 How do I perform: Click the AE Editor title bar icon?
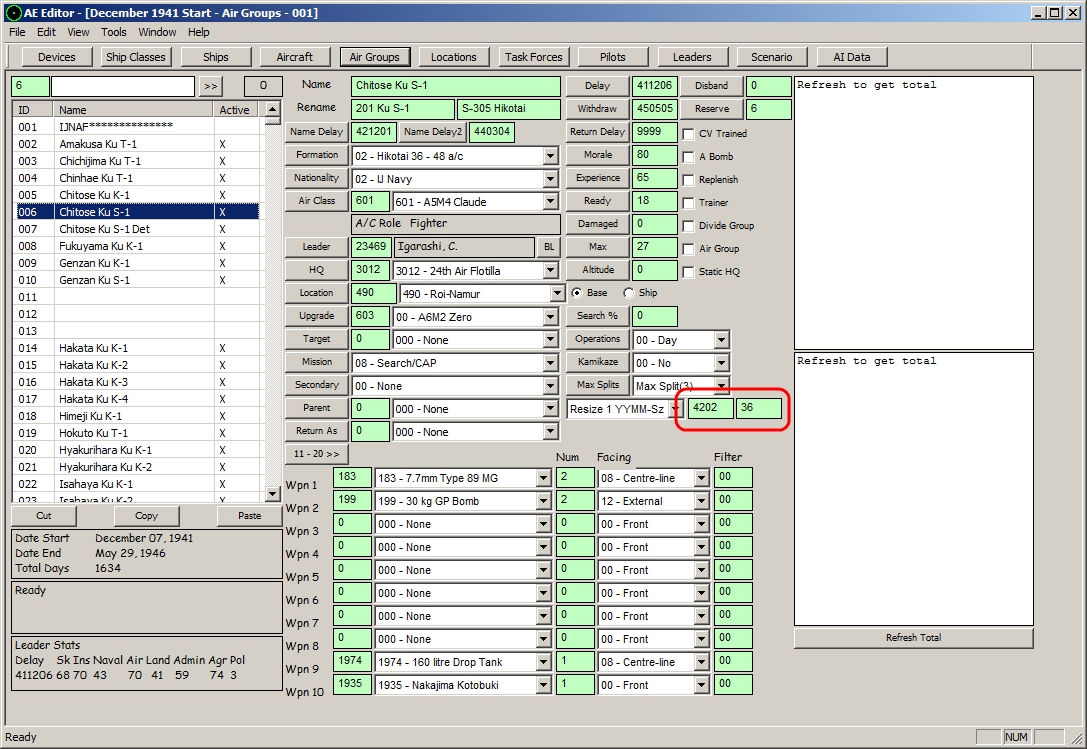click(12, 12)
